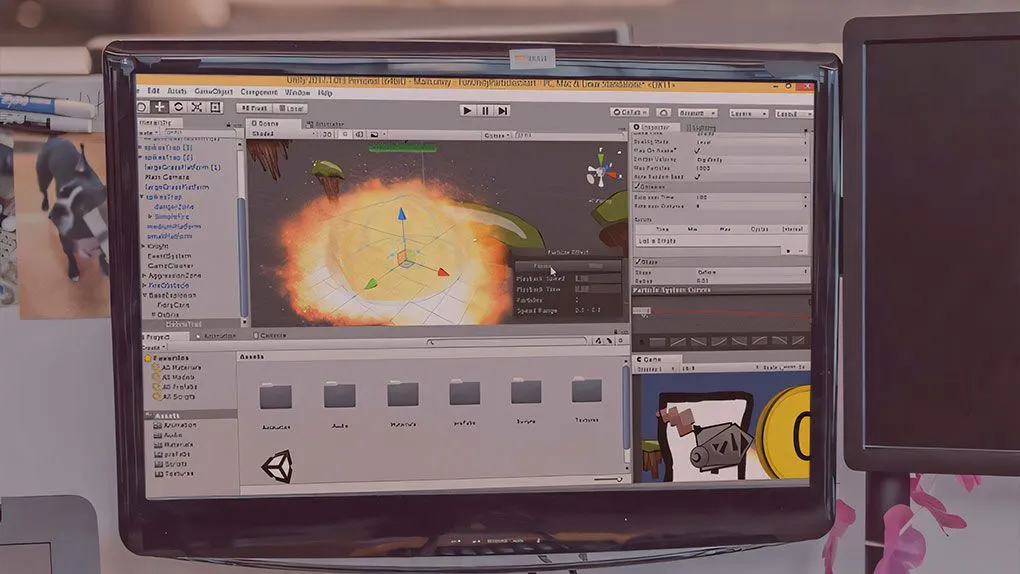Image resolution: width=1020 pixels, height=574 pixels.
Task: Expand the Knight object in Hierarchy
Action: pos(144,247)
